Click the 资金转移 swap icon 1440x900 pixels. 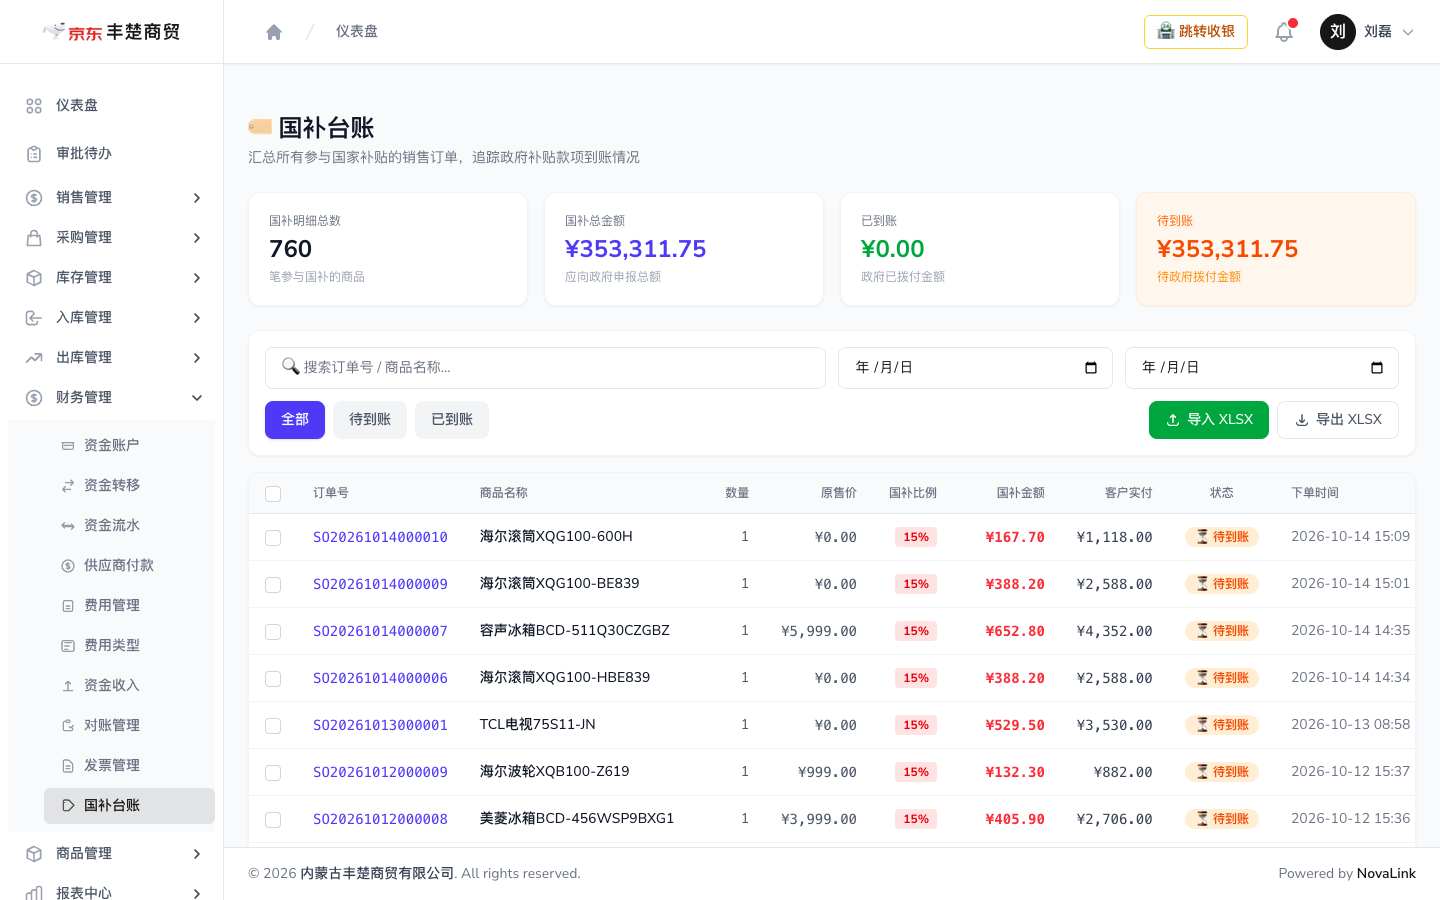pos(68,486)
